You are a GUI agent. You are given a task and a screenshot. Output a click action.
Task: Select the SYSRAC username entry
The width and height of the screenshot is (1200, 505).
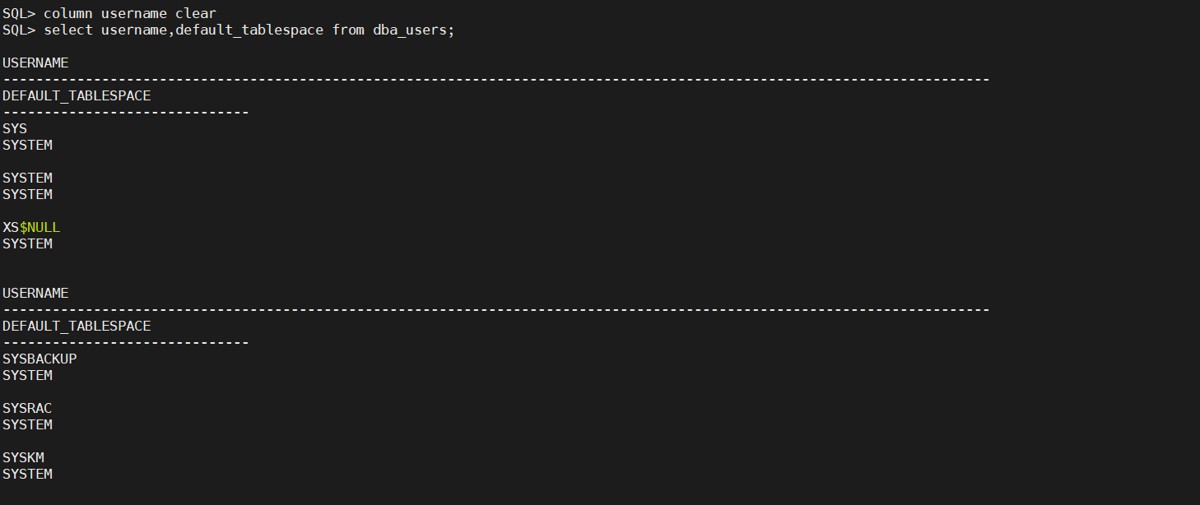tap(27, 408)
